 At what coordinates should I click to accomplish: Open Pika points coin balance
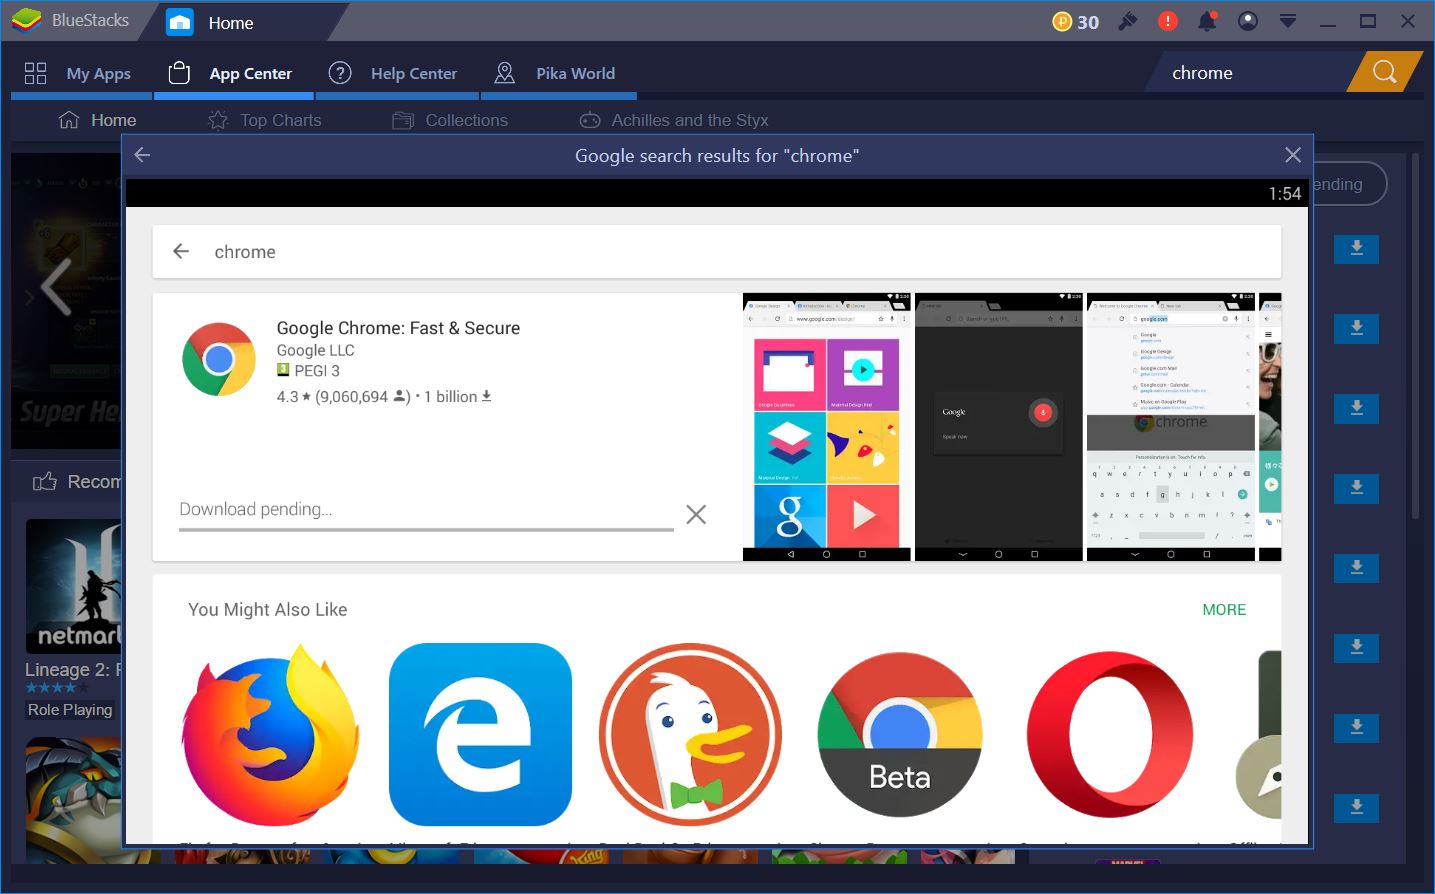(x=1076, y=22)
